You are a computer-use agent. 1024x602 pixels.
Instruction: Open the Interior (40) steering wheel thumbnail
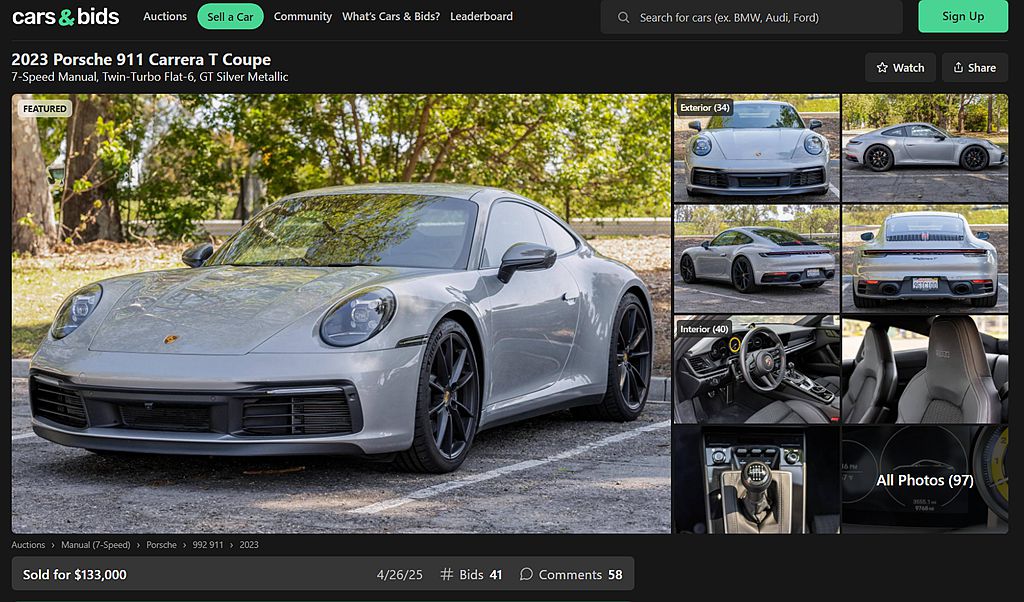point(756,370)
